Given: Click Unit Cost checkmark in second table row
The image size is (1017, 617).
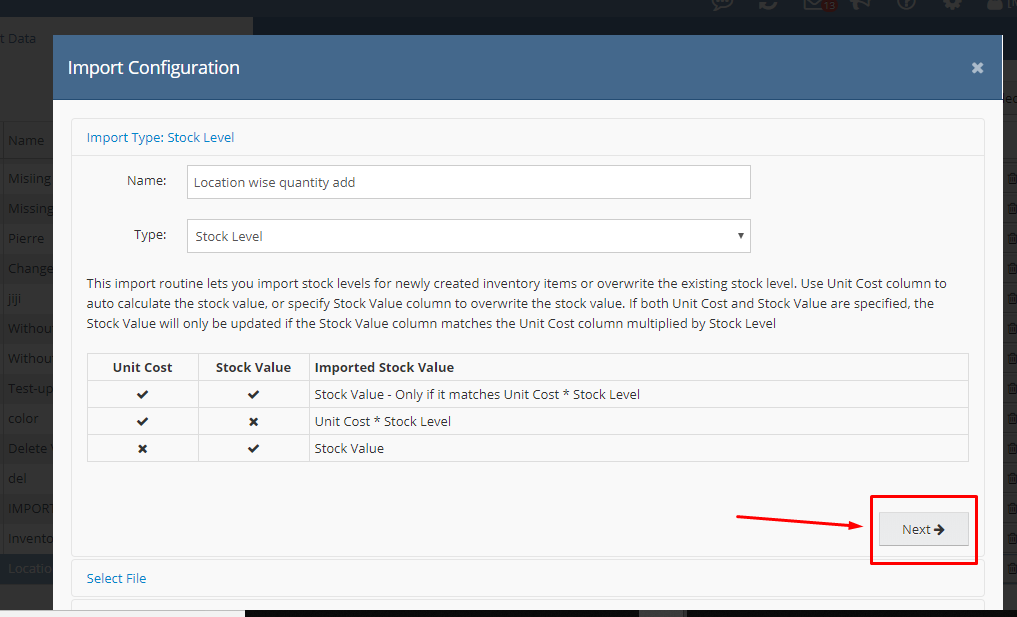Looking at the screenshot, I should click(143, 422).
